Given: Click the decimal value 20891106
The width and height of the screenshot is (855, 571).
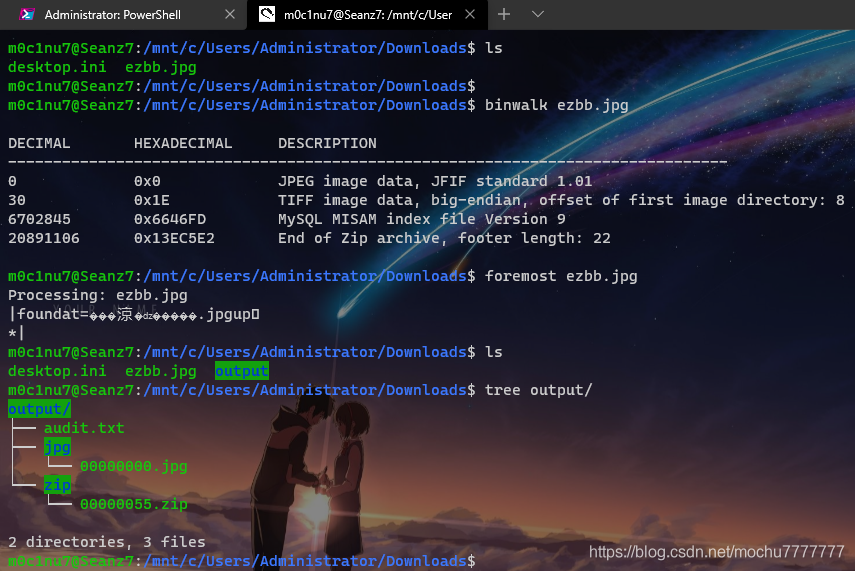Looking at the screenshot, I should 44,238.
